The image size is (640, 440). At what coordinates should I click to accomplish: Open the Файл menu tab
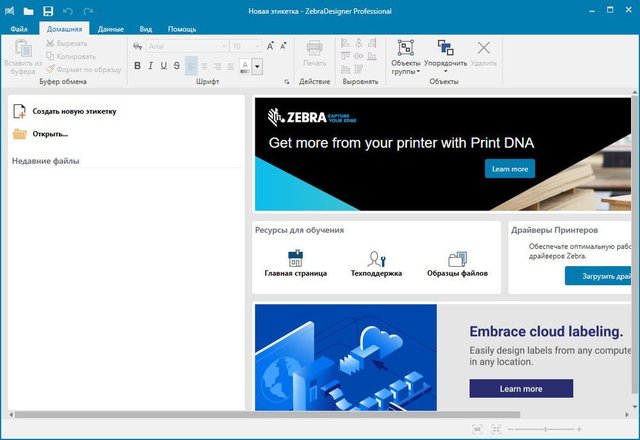19,30
